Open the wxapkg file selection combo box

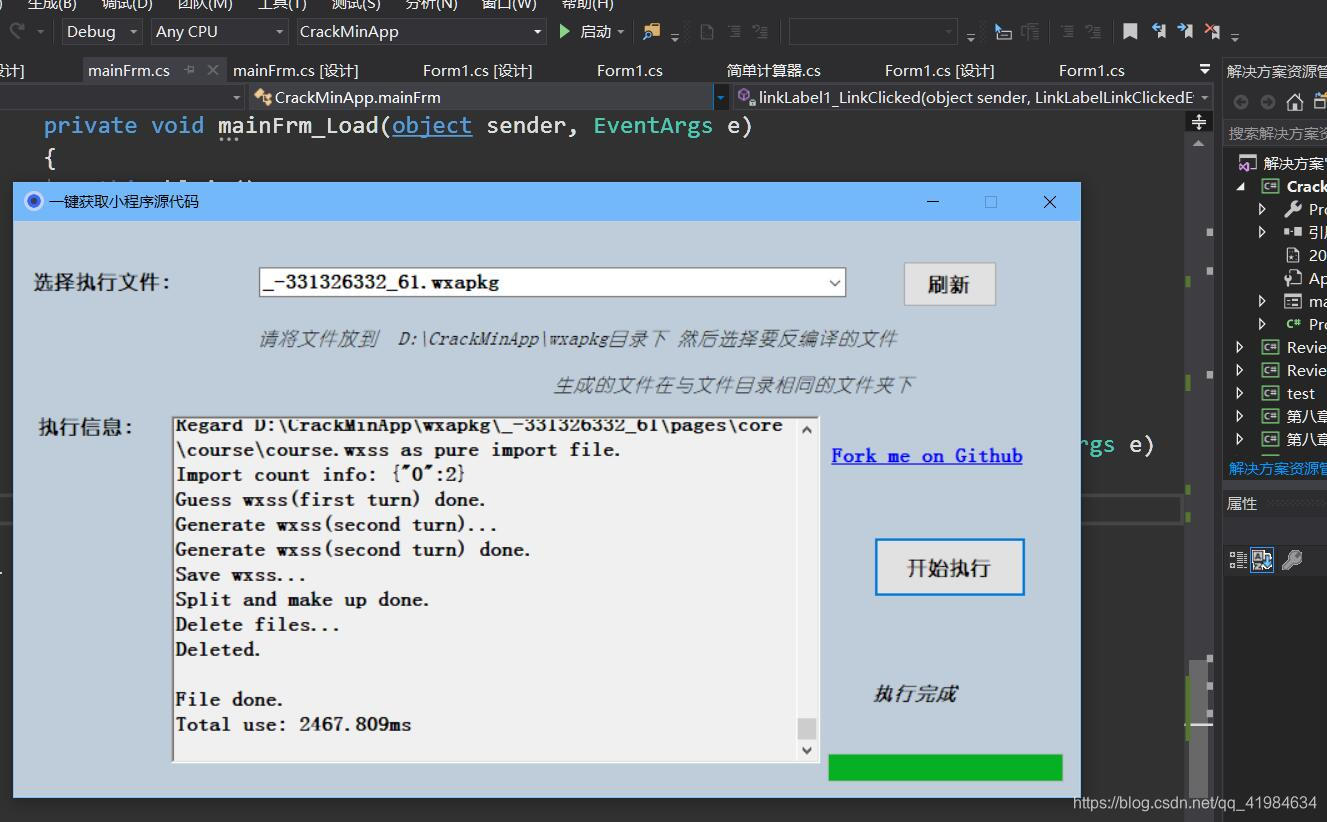point(834,283)
